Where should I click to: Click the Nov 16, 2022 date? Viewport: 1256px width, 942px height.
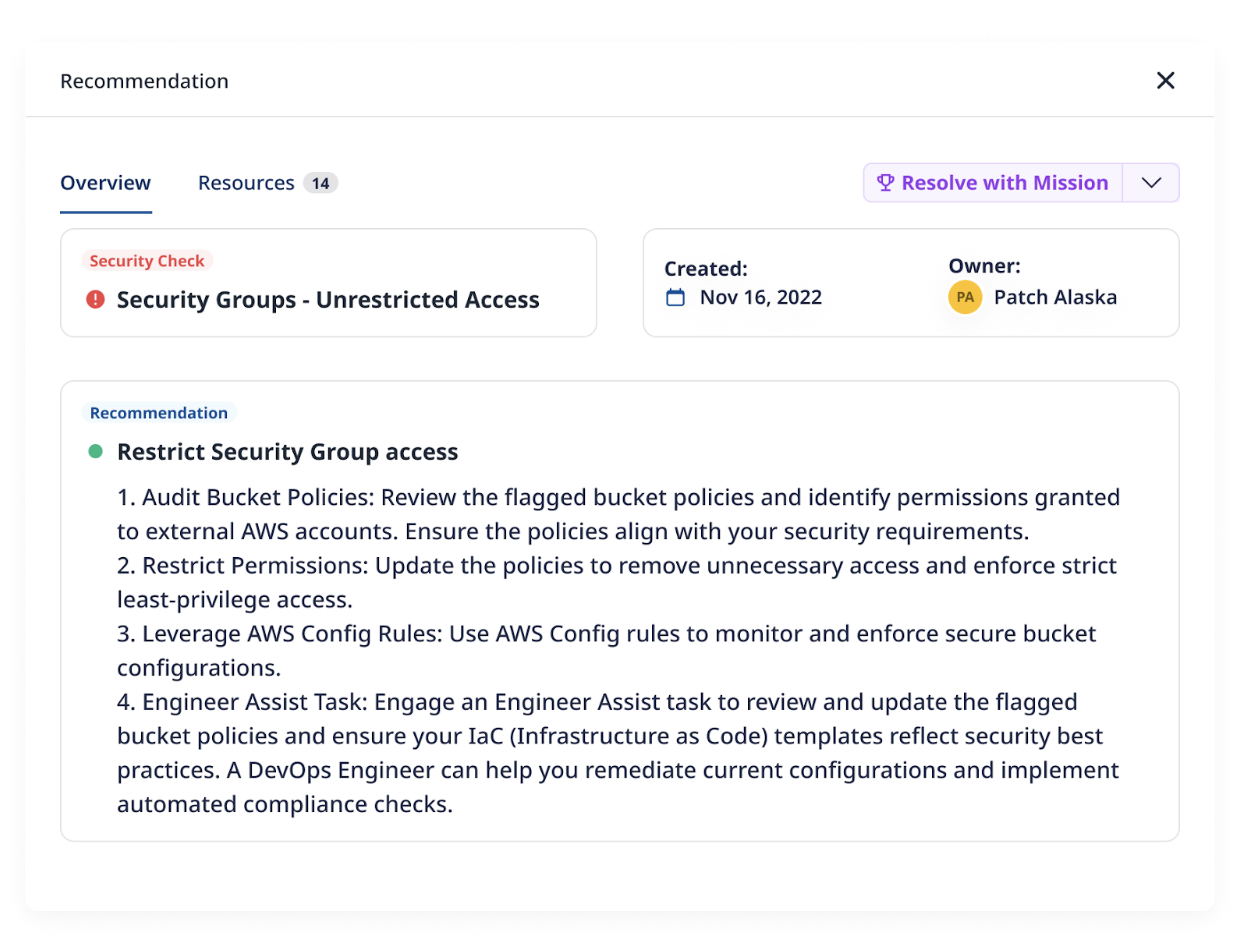coord(760,297)
